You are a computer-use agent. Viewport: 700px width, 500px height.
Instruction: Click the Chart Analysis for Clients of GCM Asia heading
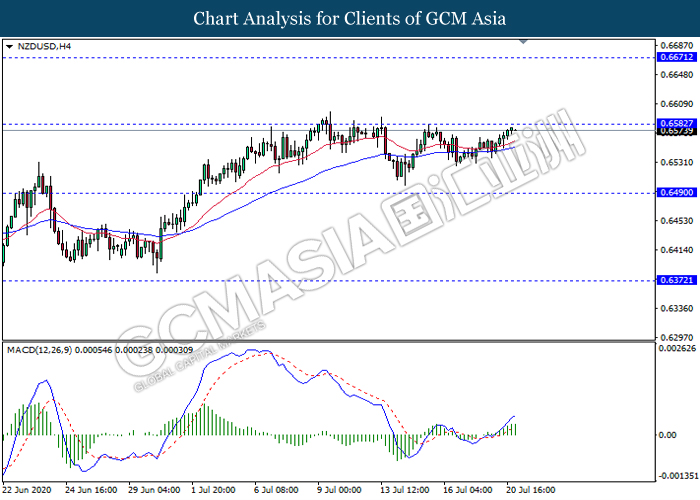coord(350,18)
